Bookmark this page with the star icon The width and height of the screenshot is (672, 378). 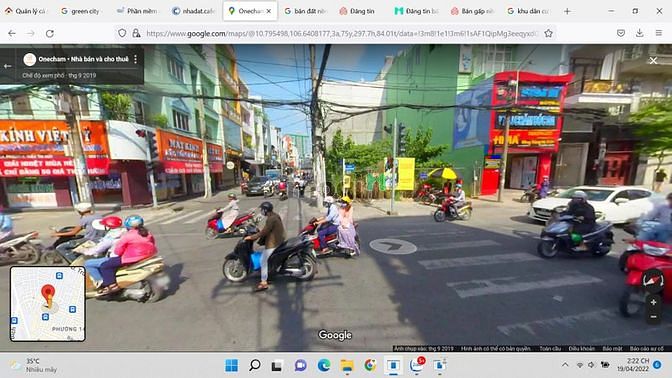tap(548, 33)
